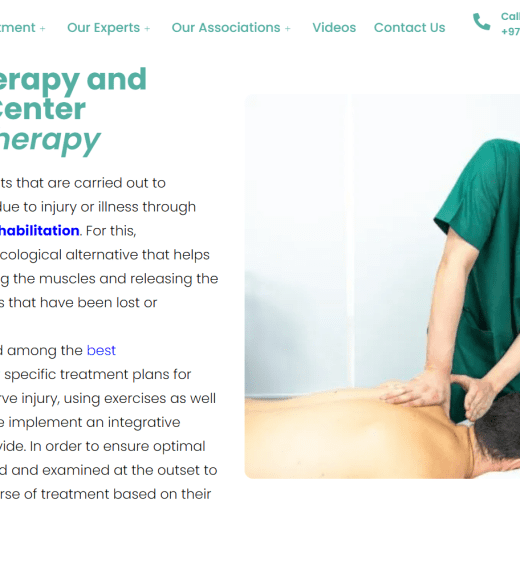Image resolution: width=520 pixels, height=562 pixels.
Task: Expand the Treatment menu plus icon
Action: tap(43, 29)
